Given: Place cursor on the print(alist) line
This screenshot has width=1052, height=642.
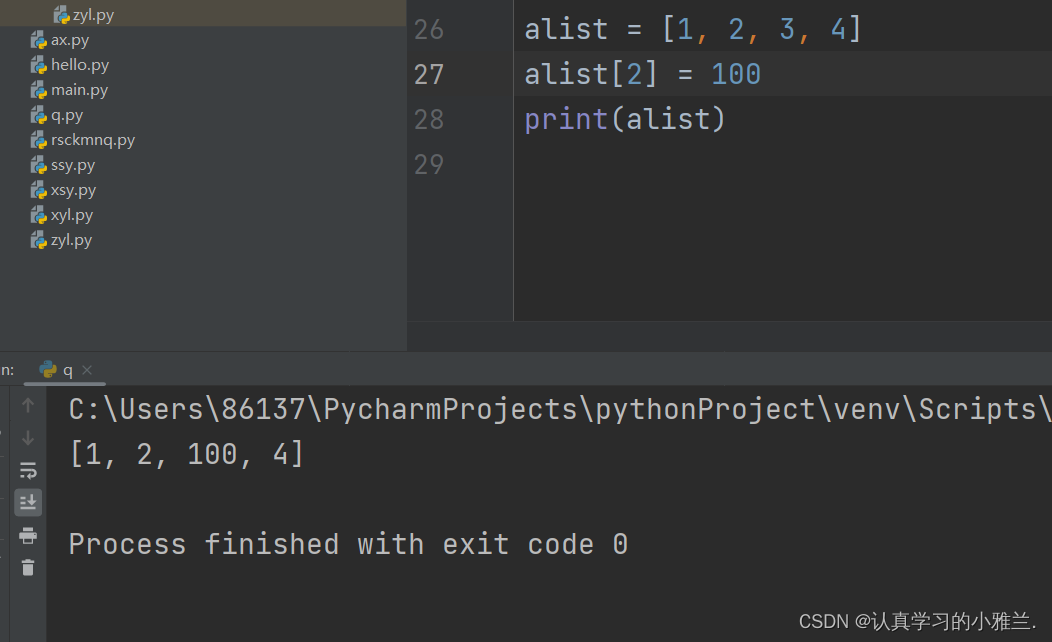Looking at the screenshot, I should click(x=624, y=119).
